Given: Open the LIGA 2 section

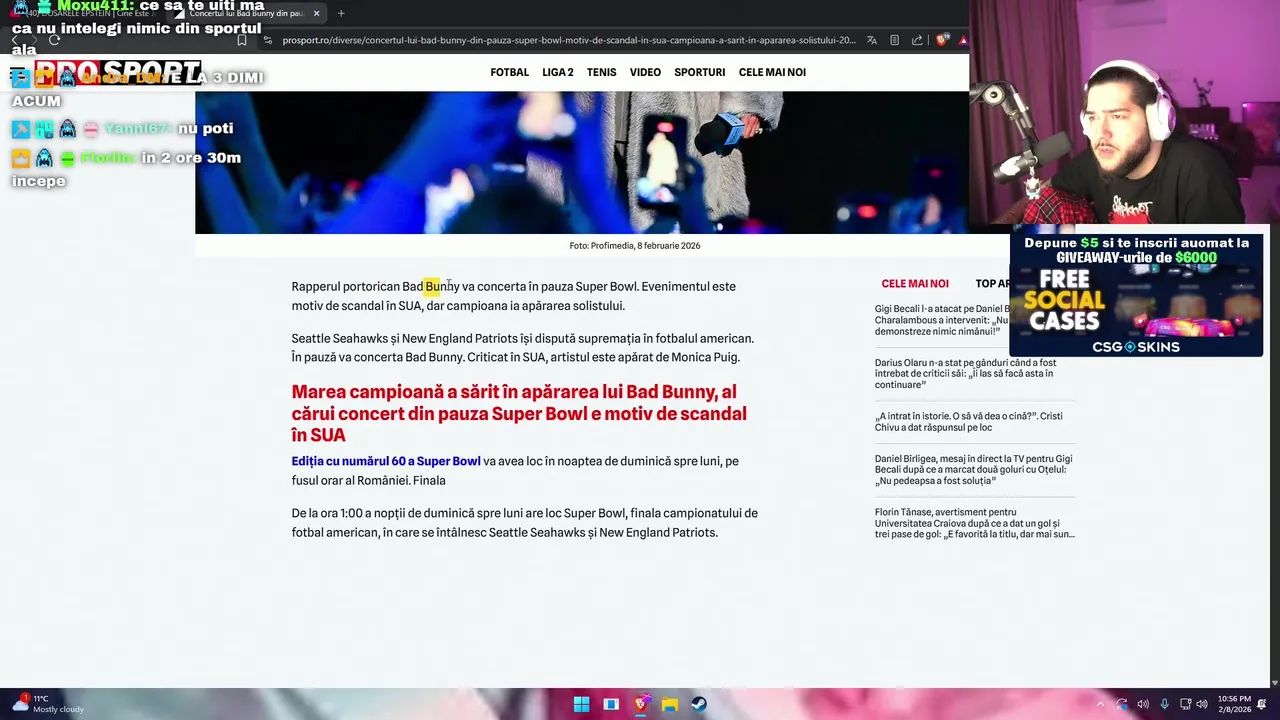Looking at the screenshot, I should click(558, 72).
